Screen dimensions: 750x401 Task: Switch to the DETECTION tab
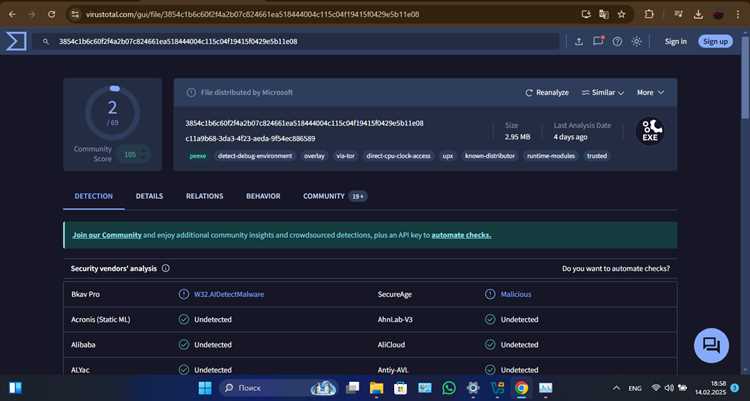click(94, 196)
